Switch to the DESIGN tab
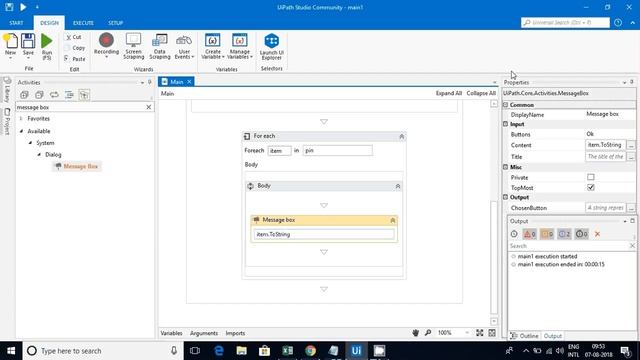The width and height of the screenshot is (640, 360). click(49, 23)
